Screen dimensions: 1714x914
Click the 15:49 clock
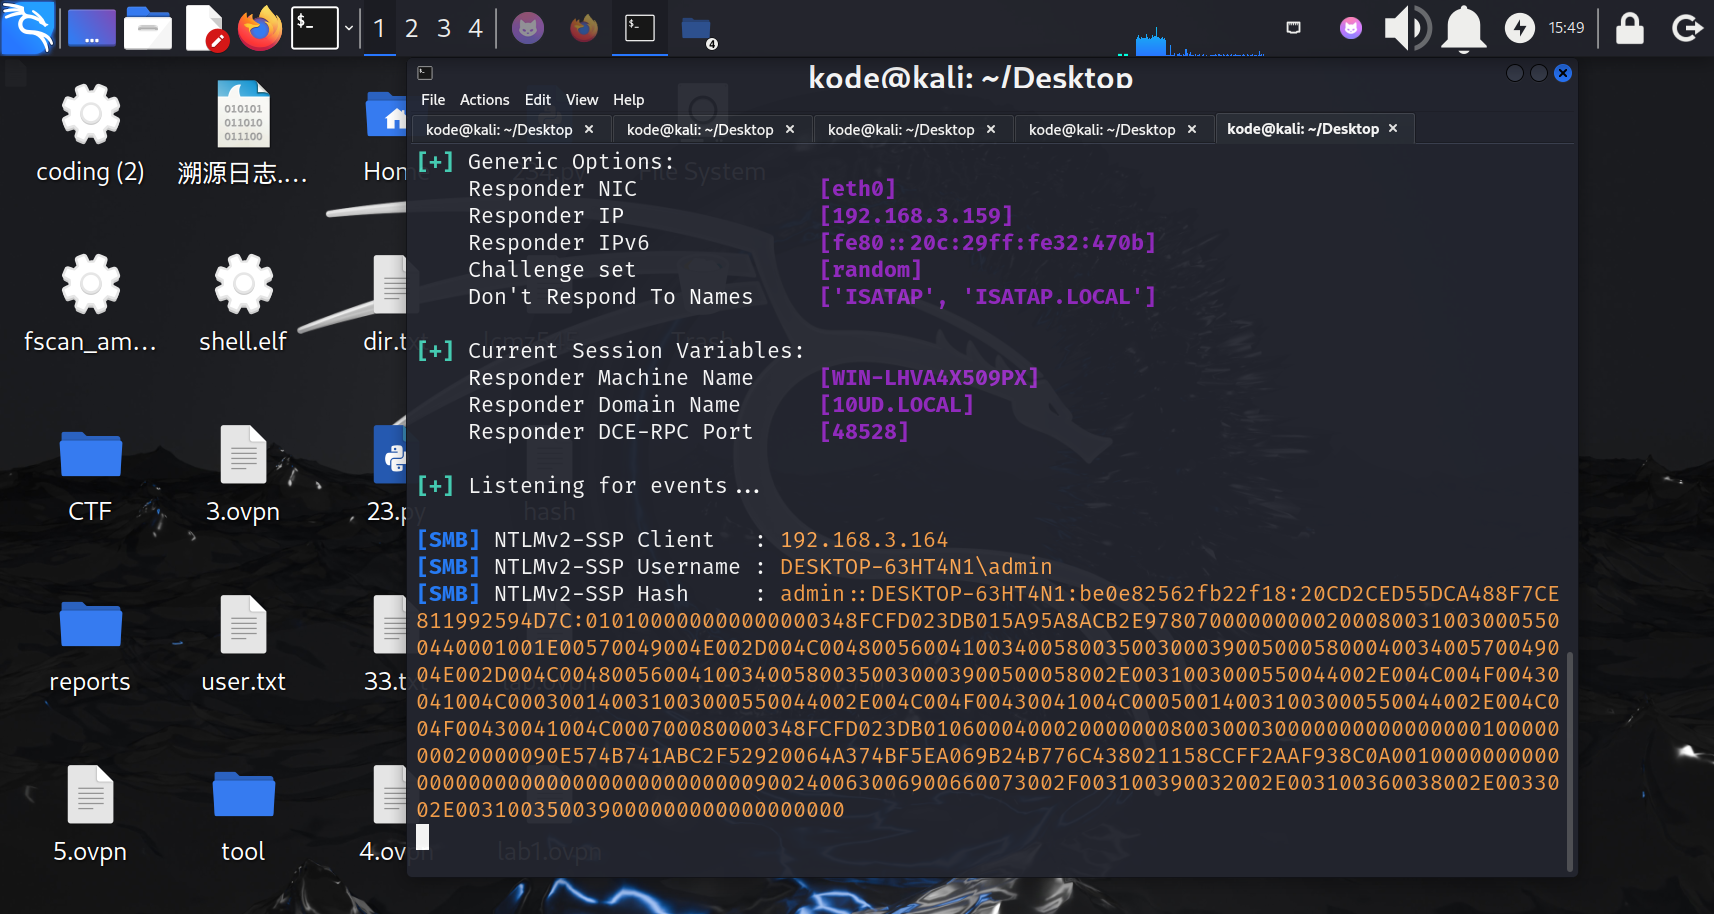[1566, 28]
